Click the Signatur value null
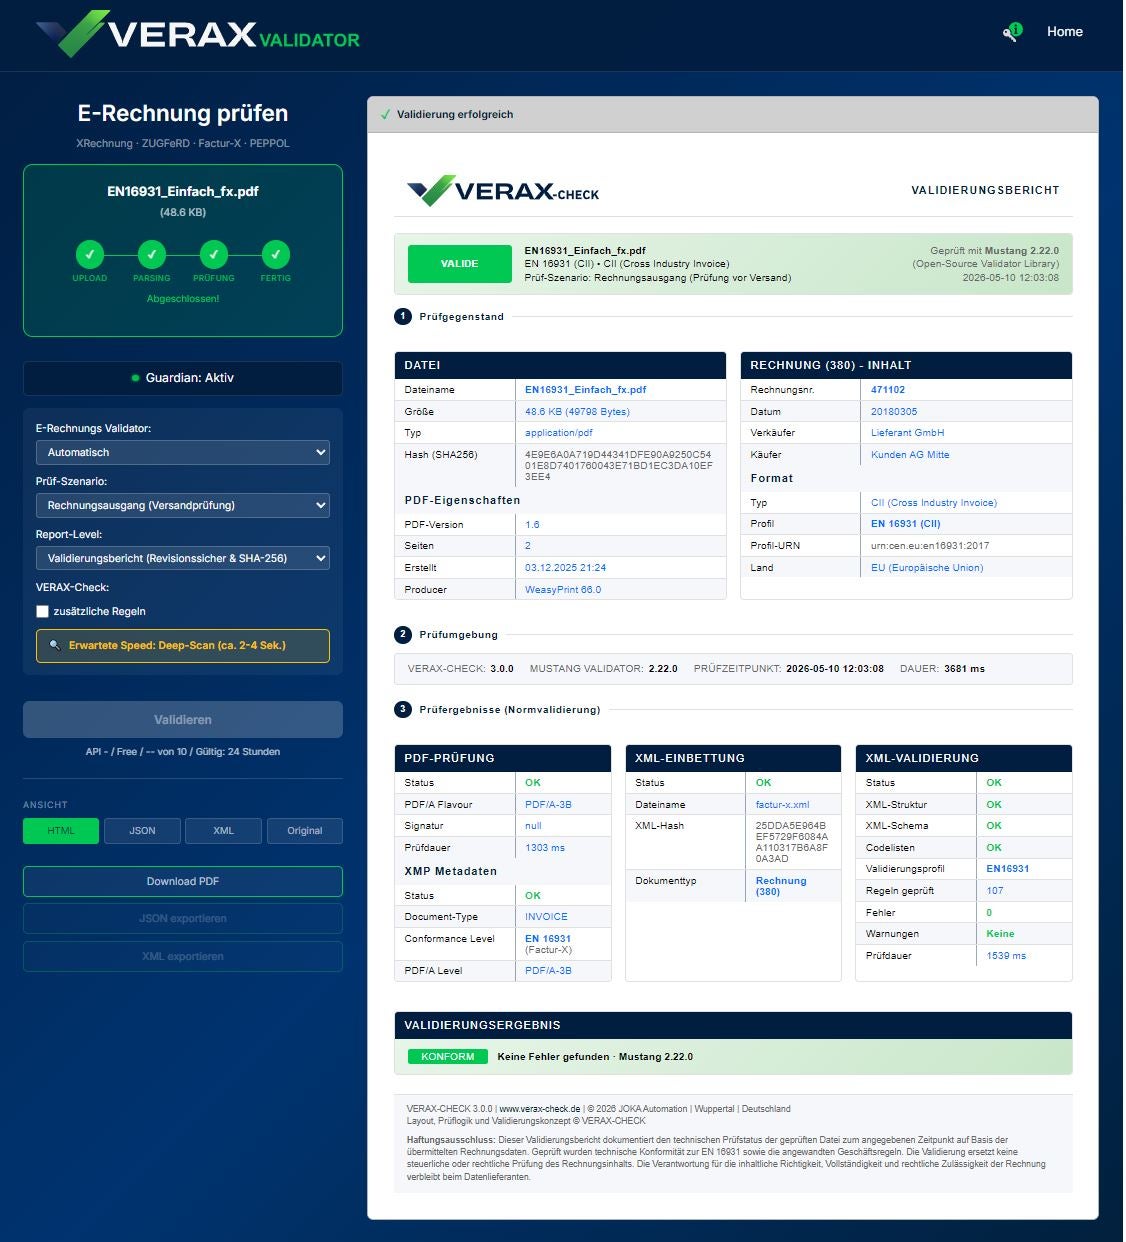 533,826
